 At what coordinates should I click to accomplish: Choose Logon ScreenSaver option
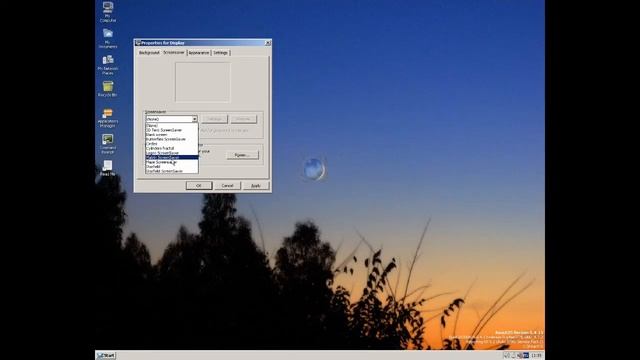coord(172,153)
